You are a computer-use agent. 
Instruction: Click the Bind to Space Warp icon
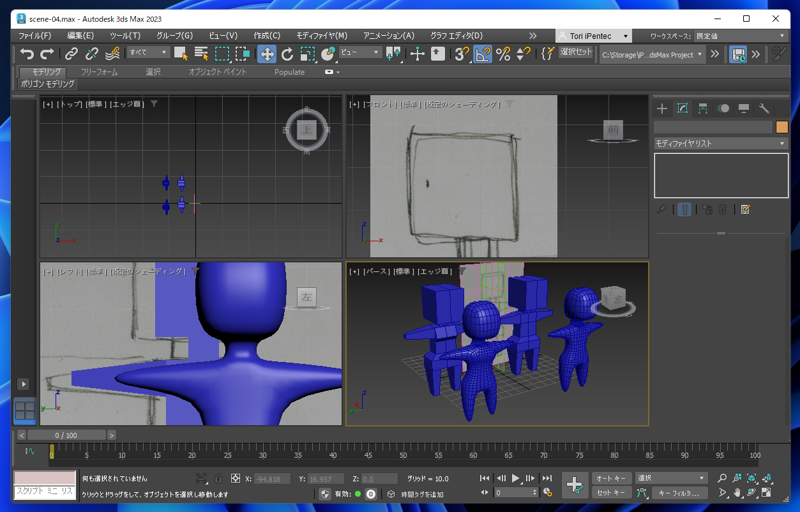(112, 54)
